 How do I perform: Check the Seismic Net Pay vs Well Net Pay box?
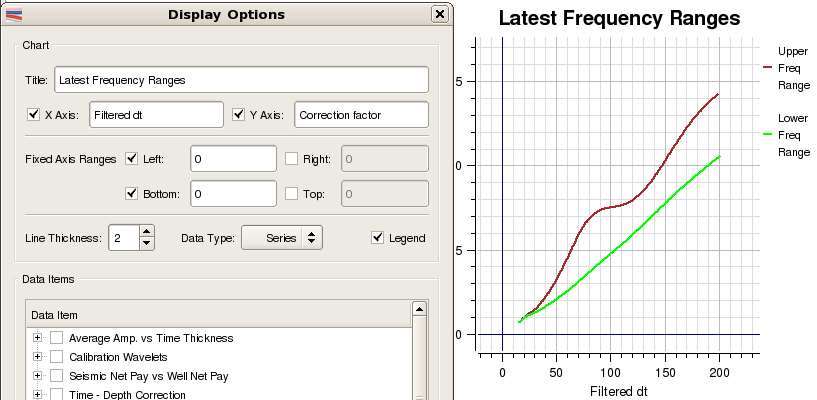pyautogui.click(x=57, y=376)
